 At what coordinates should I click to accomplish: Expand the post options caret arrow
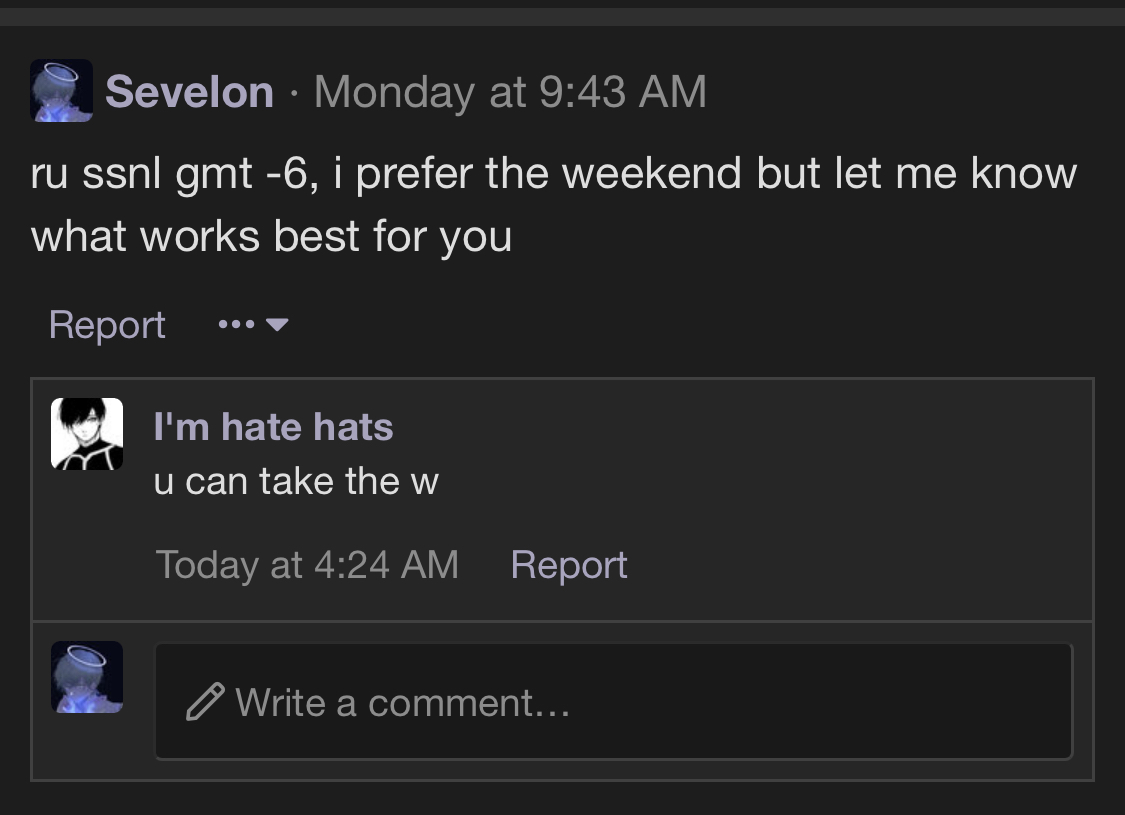click(x=277, y=325)
